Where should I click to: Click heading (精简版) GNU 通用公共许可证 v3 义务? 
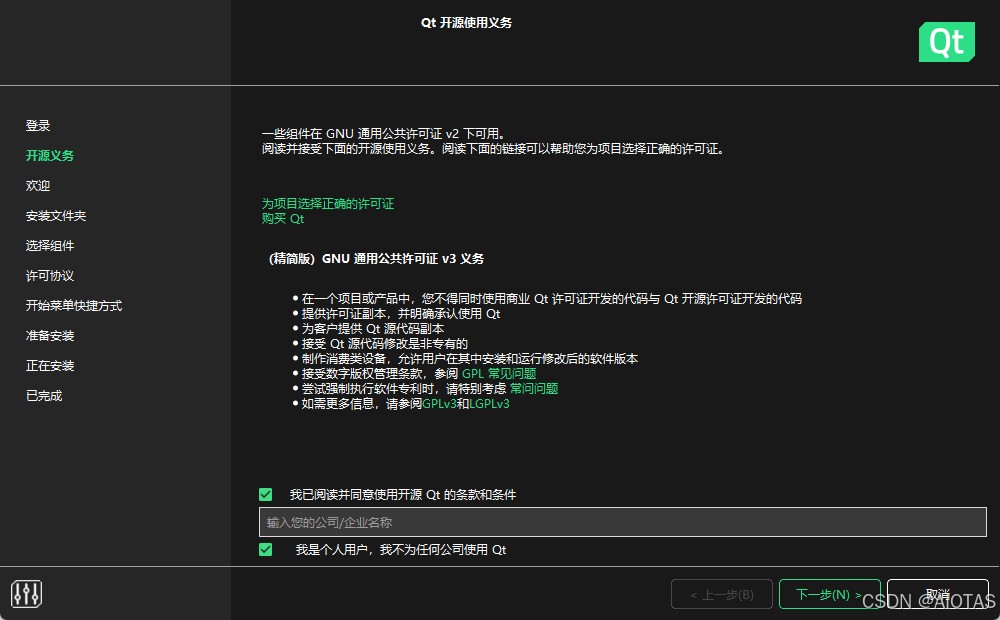pyautogui.click(x=376, y=258)
